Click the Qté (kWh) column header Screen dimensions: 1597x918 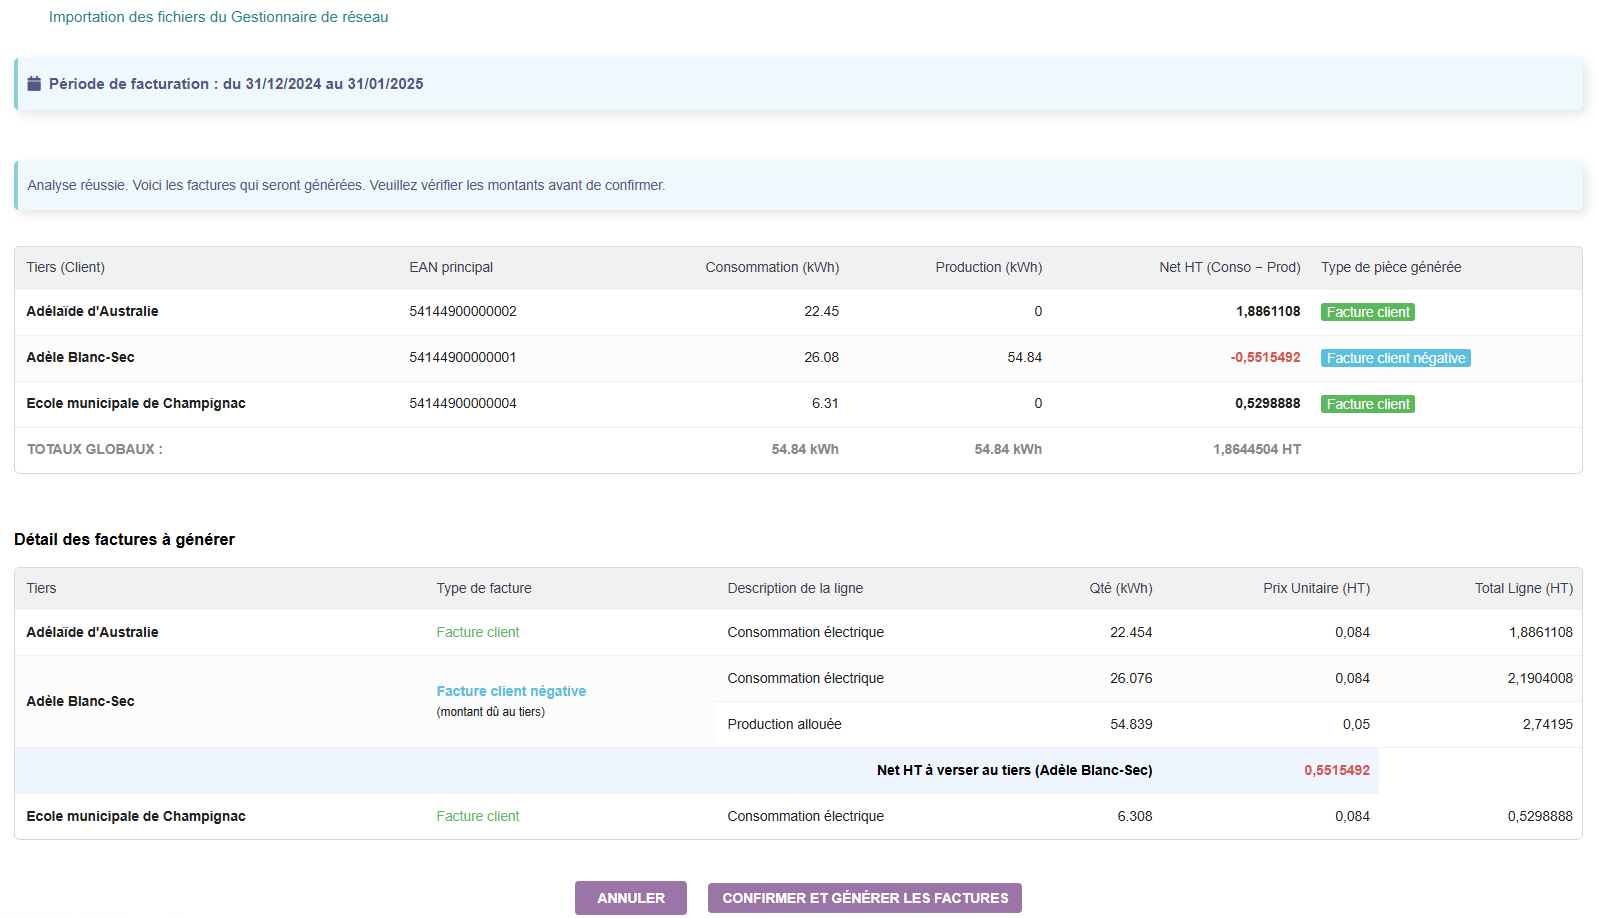tap(1121, 588)
